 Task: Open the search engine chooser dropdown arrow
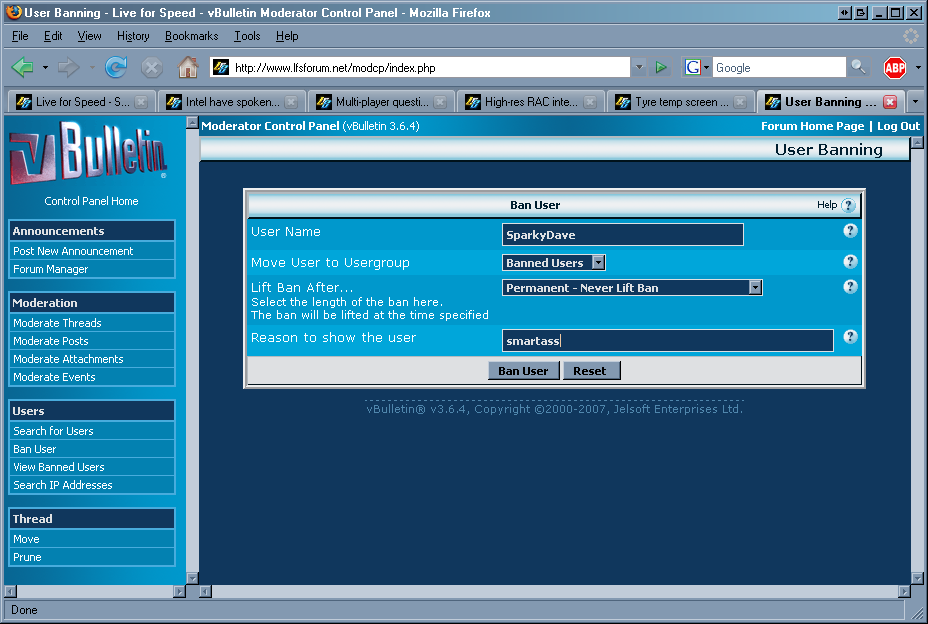pos(706,67)
